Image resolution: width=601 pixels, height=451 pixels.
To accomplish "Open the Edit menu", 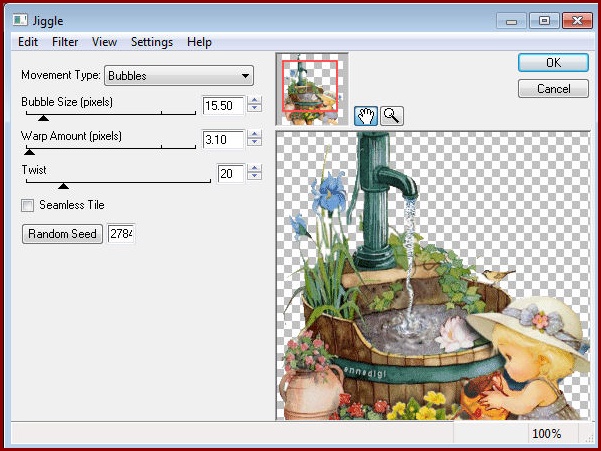I will pos(28,41).
